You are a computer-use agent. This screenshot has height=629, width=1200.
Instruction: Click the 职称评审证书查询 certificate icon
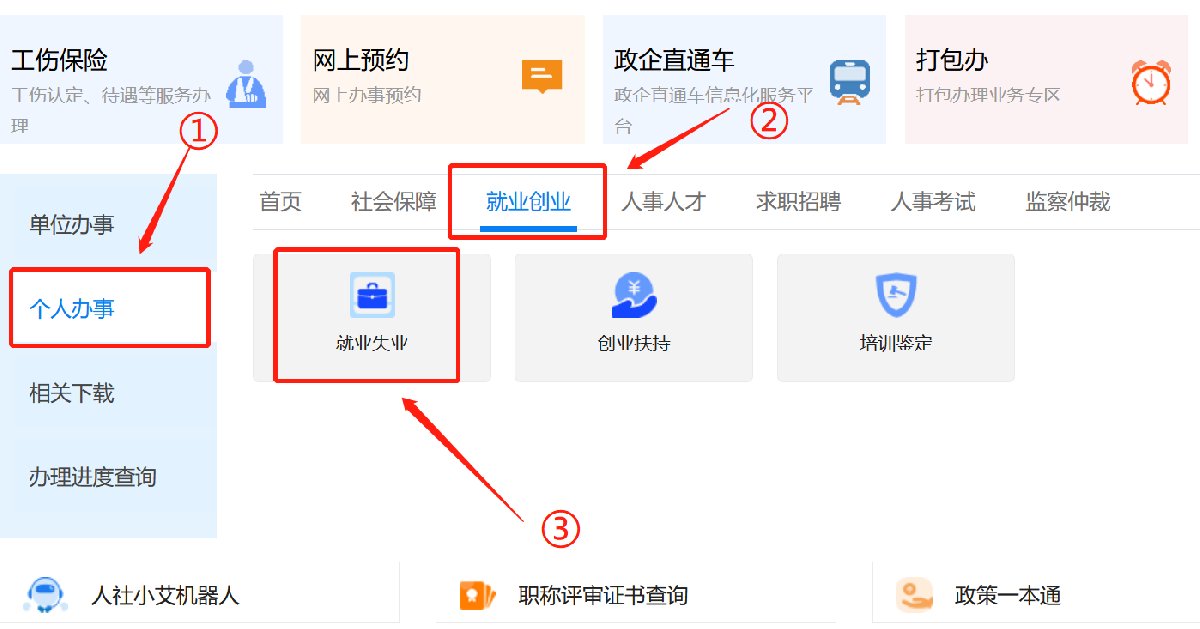click(477, 595)
